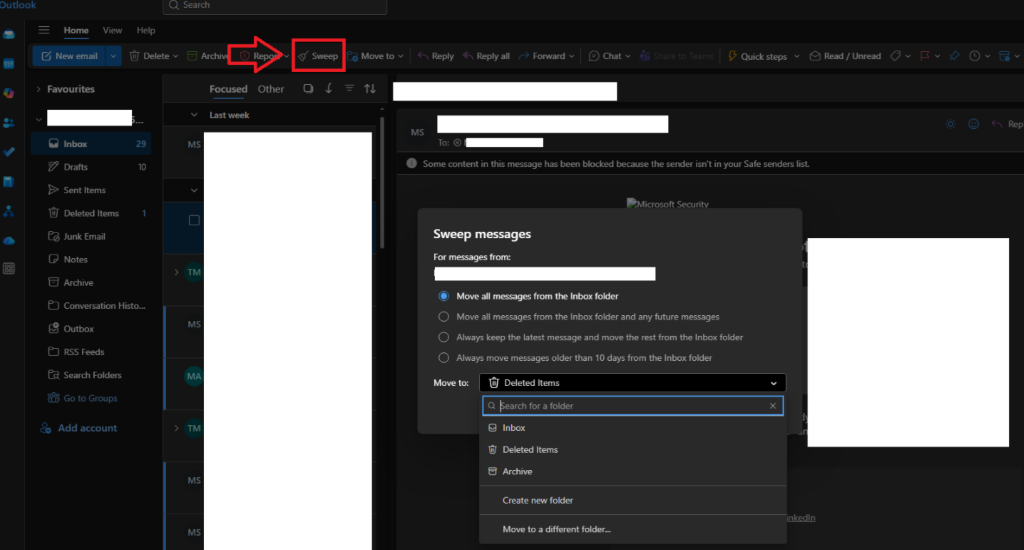
Task: Choose Deleted Items in folder dropdown list
Action: tap(632, 449)
